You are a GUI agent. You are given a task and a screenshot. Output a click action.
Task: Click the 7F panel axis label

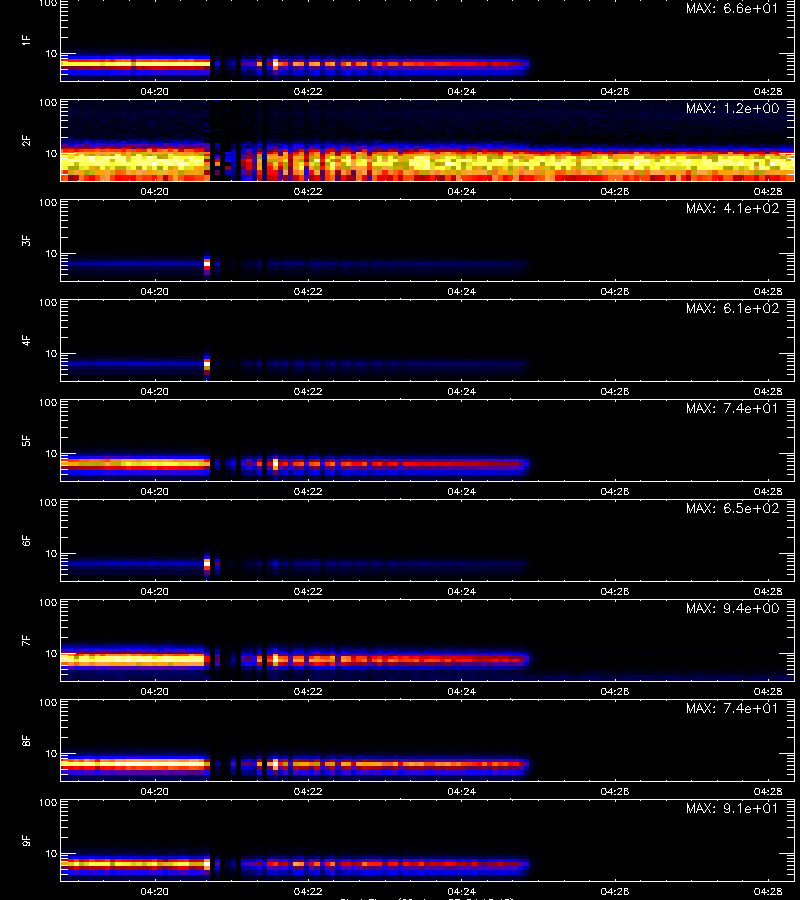[26, 640]
